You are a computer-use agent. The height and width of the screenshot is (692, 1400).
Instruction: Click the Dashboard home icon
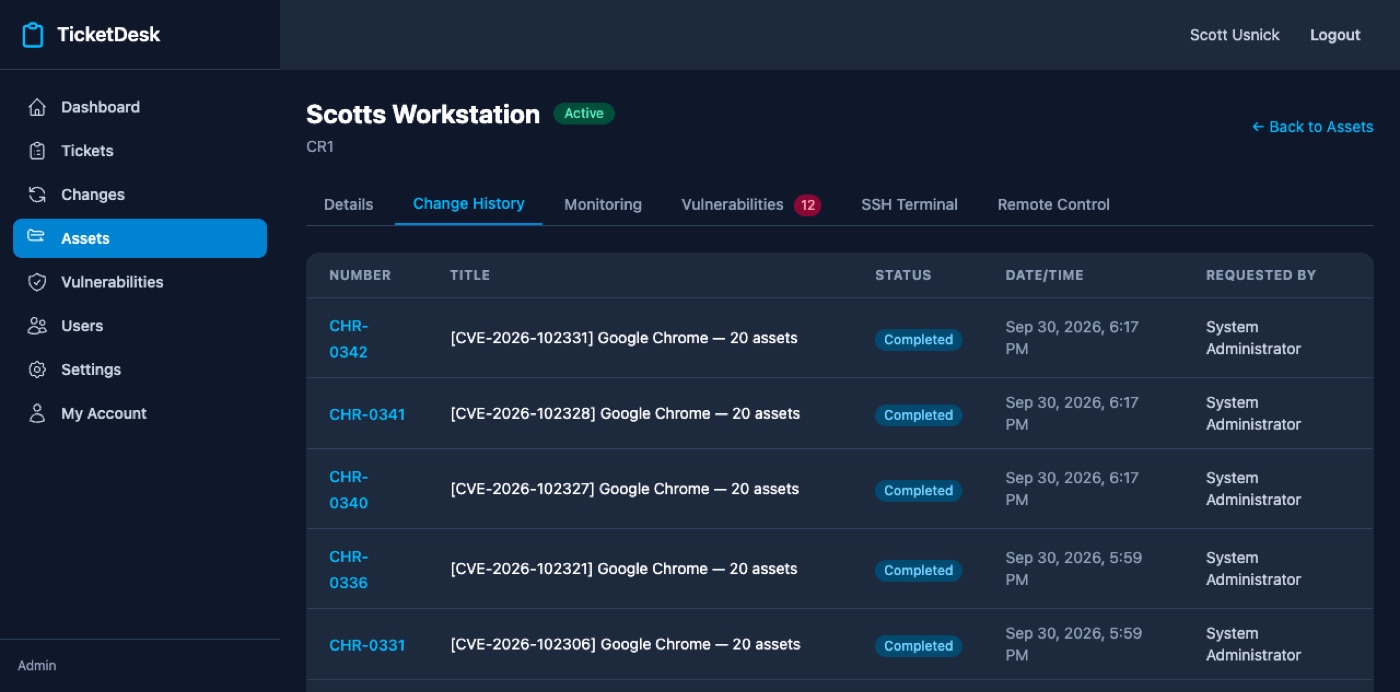(37, 107)
